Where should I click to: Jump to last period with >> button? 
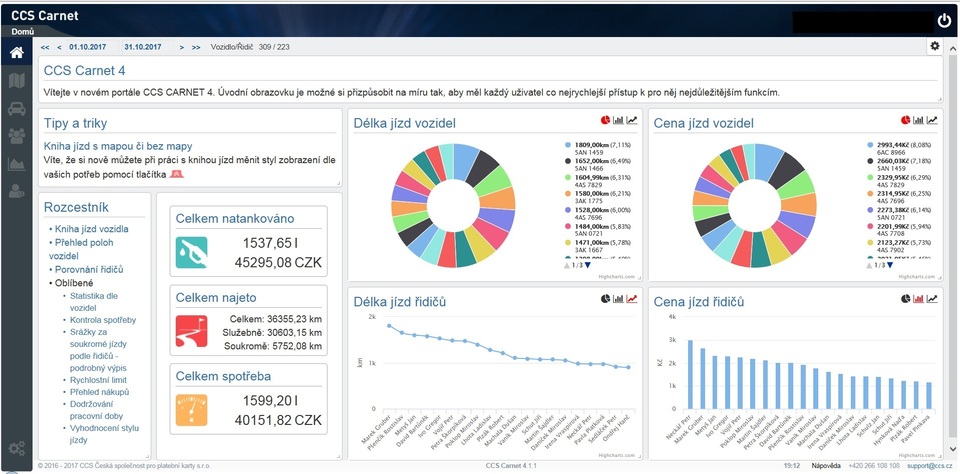(x=196, y=47)
